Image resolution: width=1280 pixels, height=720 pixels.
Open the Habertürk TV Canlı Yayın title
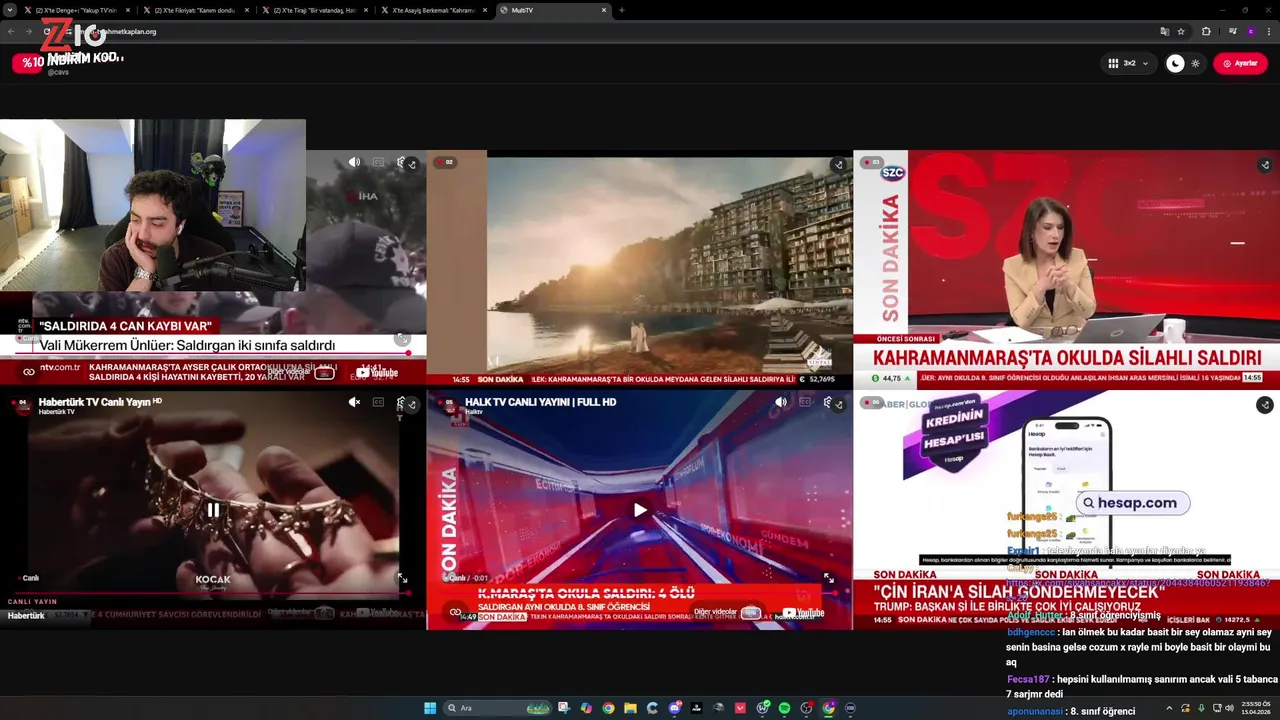coord(100,401)
